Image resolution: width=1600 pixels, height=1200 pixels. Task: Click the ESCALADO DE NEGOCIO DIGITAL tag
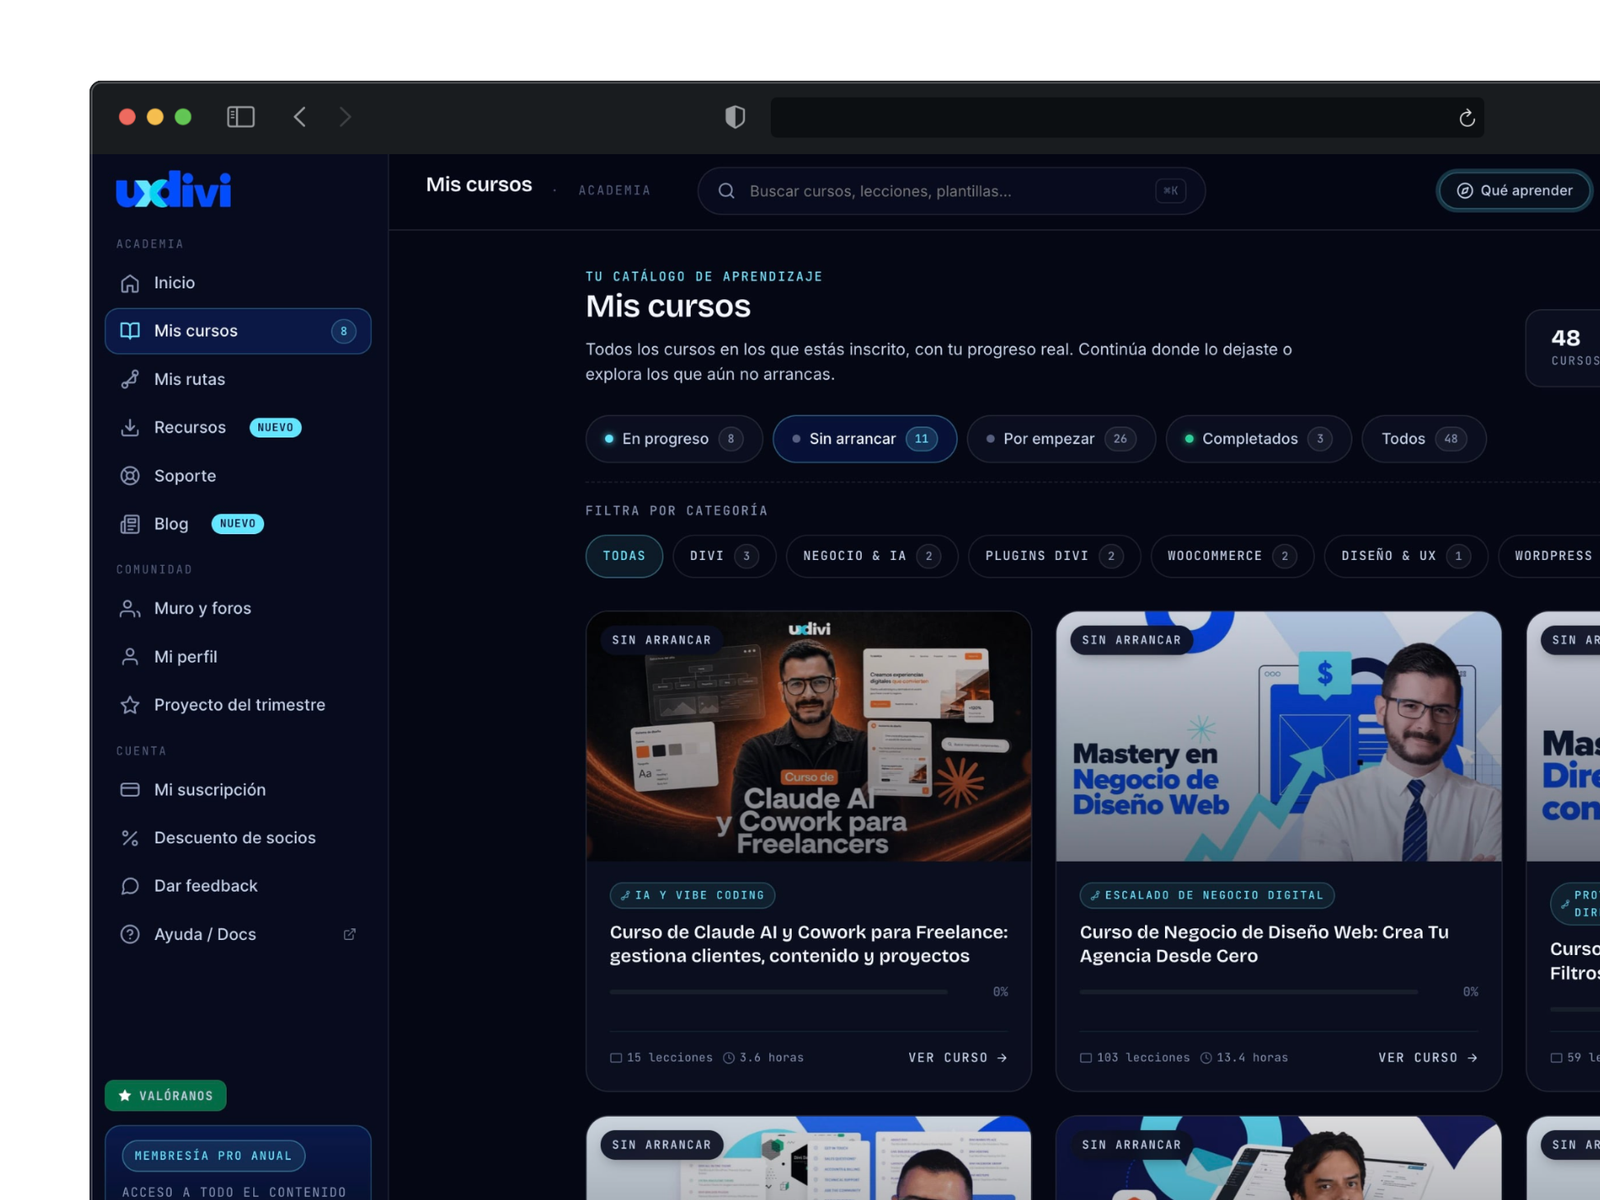(1207, 896)
